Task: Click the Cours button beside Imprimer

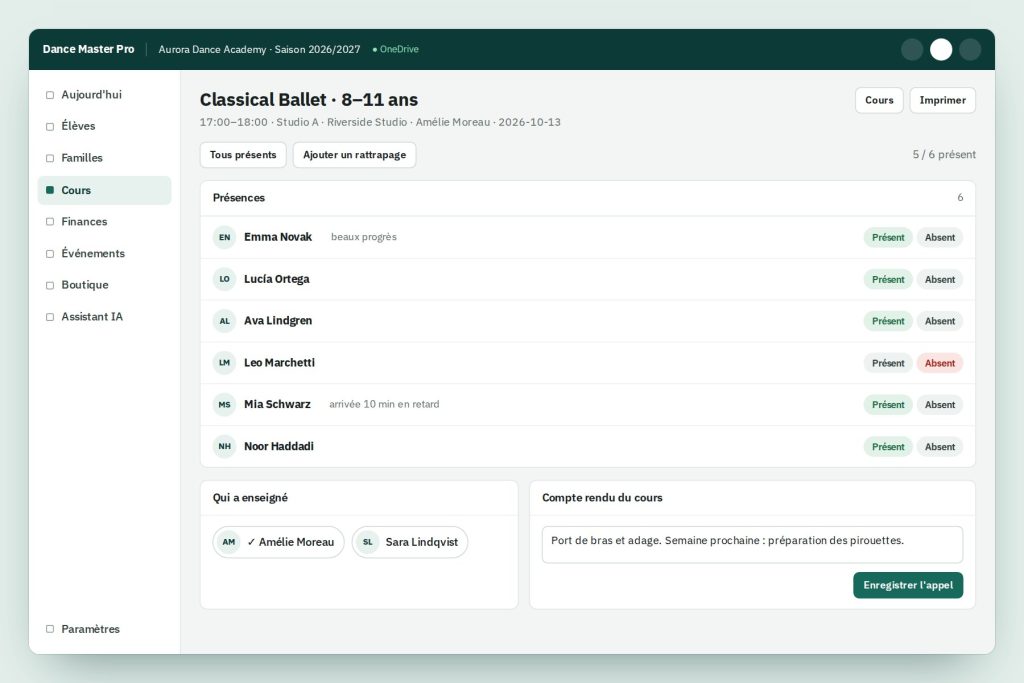Action: coord(879,100)
